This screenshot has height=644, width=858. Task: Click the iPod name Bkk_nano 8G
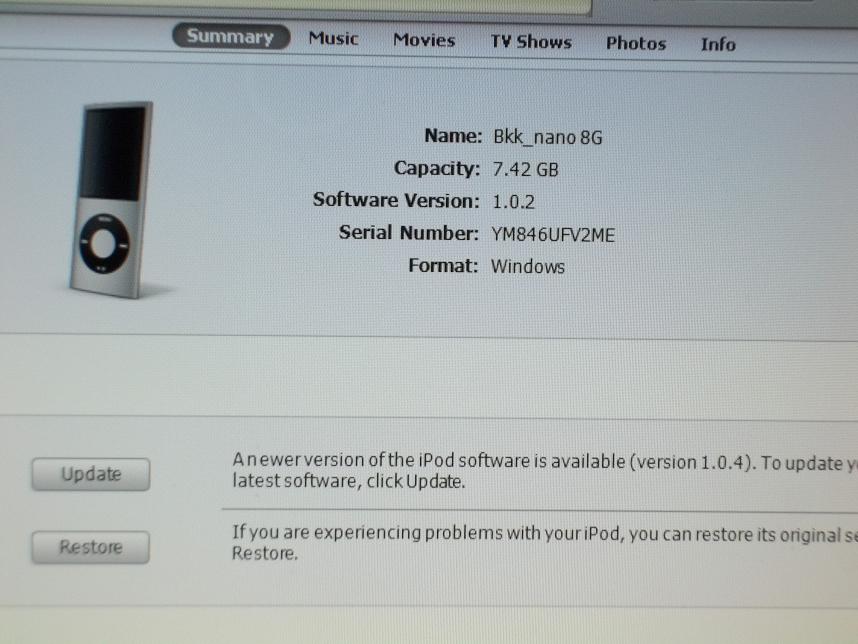click(547, 137)
